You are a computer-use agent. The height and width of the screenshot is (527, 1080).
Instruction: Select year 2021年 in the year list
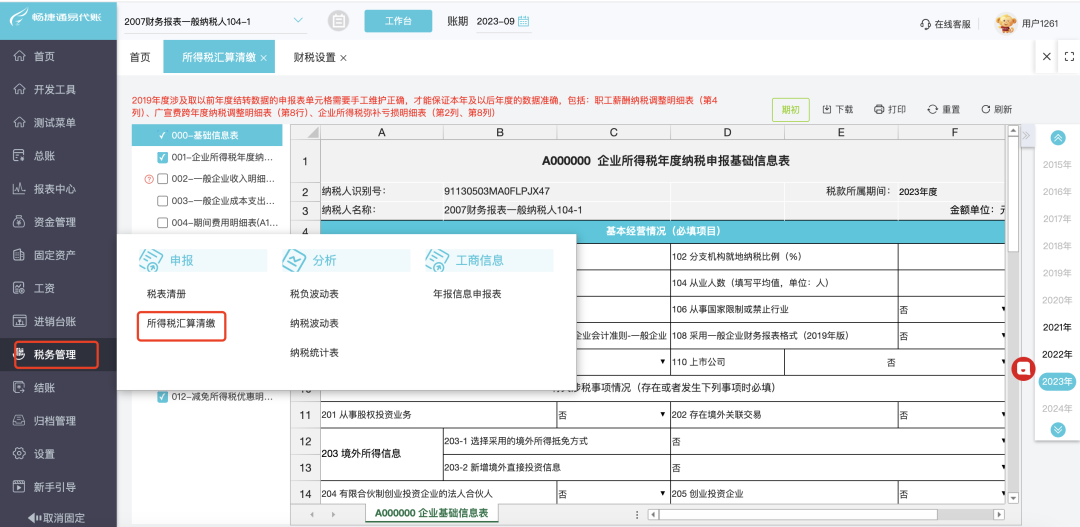(1057, 327)
